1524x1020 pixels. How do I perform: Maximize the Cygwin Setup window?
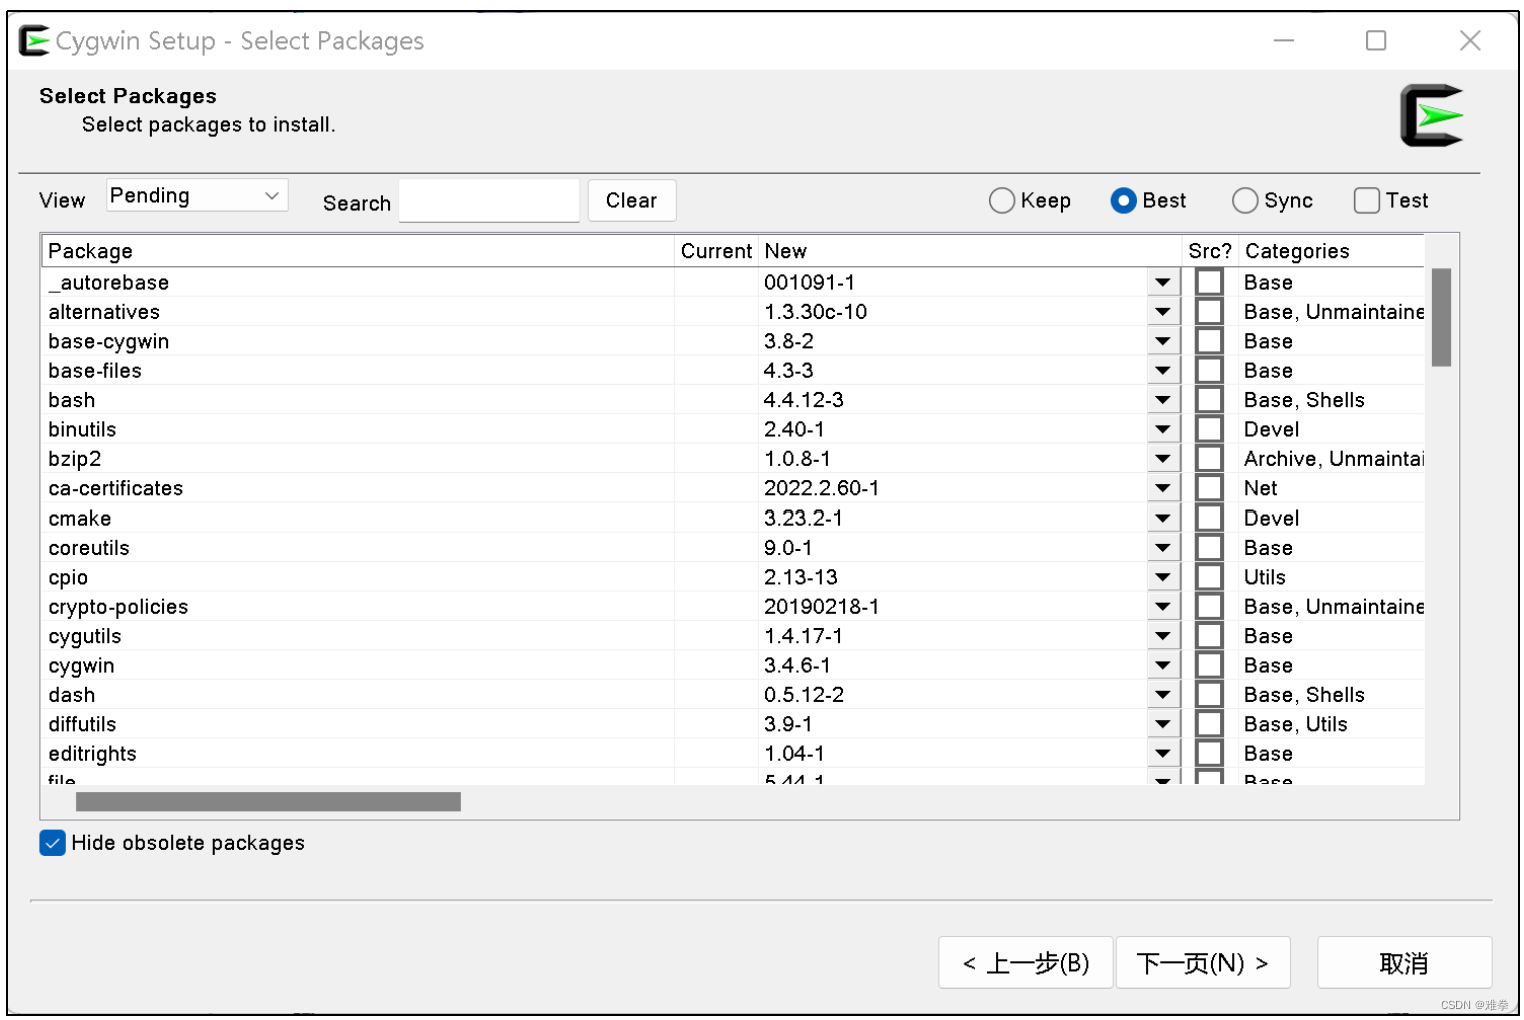click(1376, 41)
